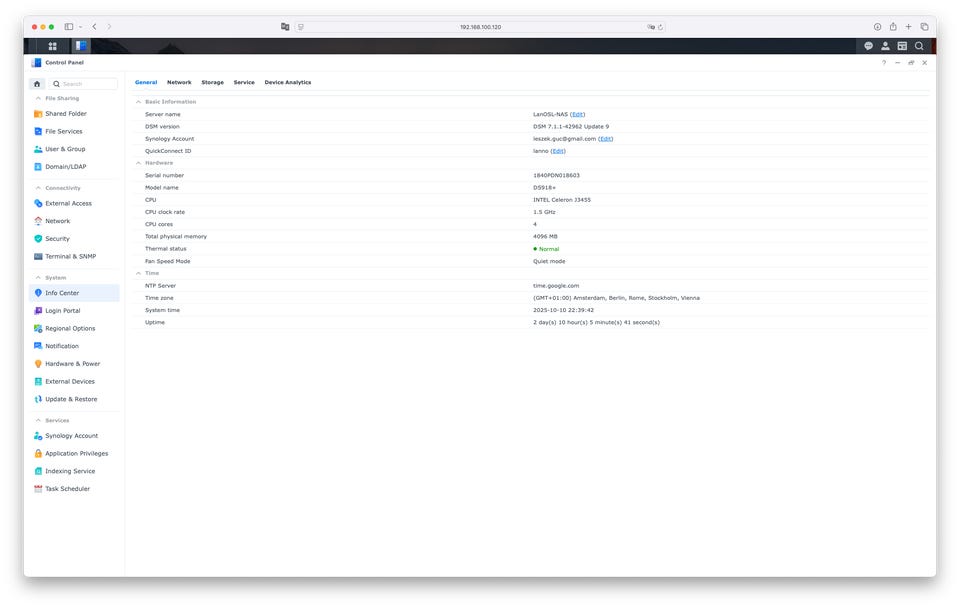The height and width of the screenshot is (608, 960).
Task: Select Info Center in sidebar
Action: (x=74, y=293)
